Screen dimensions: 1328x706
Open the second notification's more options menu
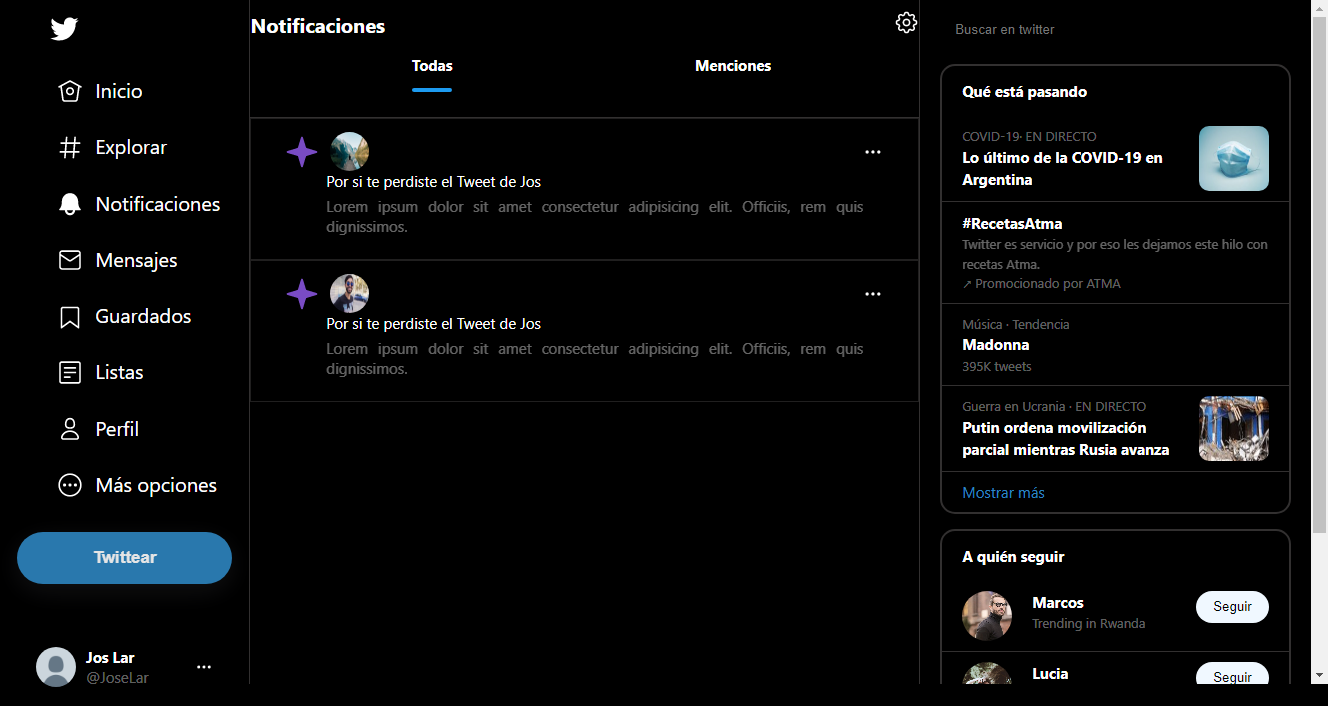[872, 293]
